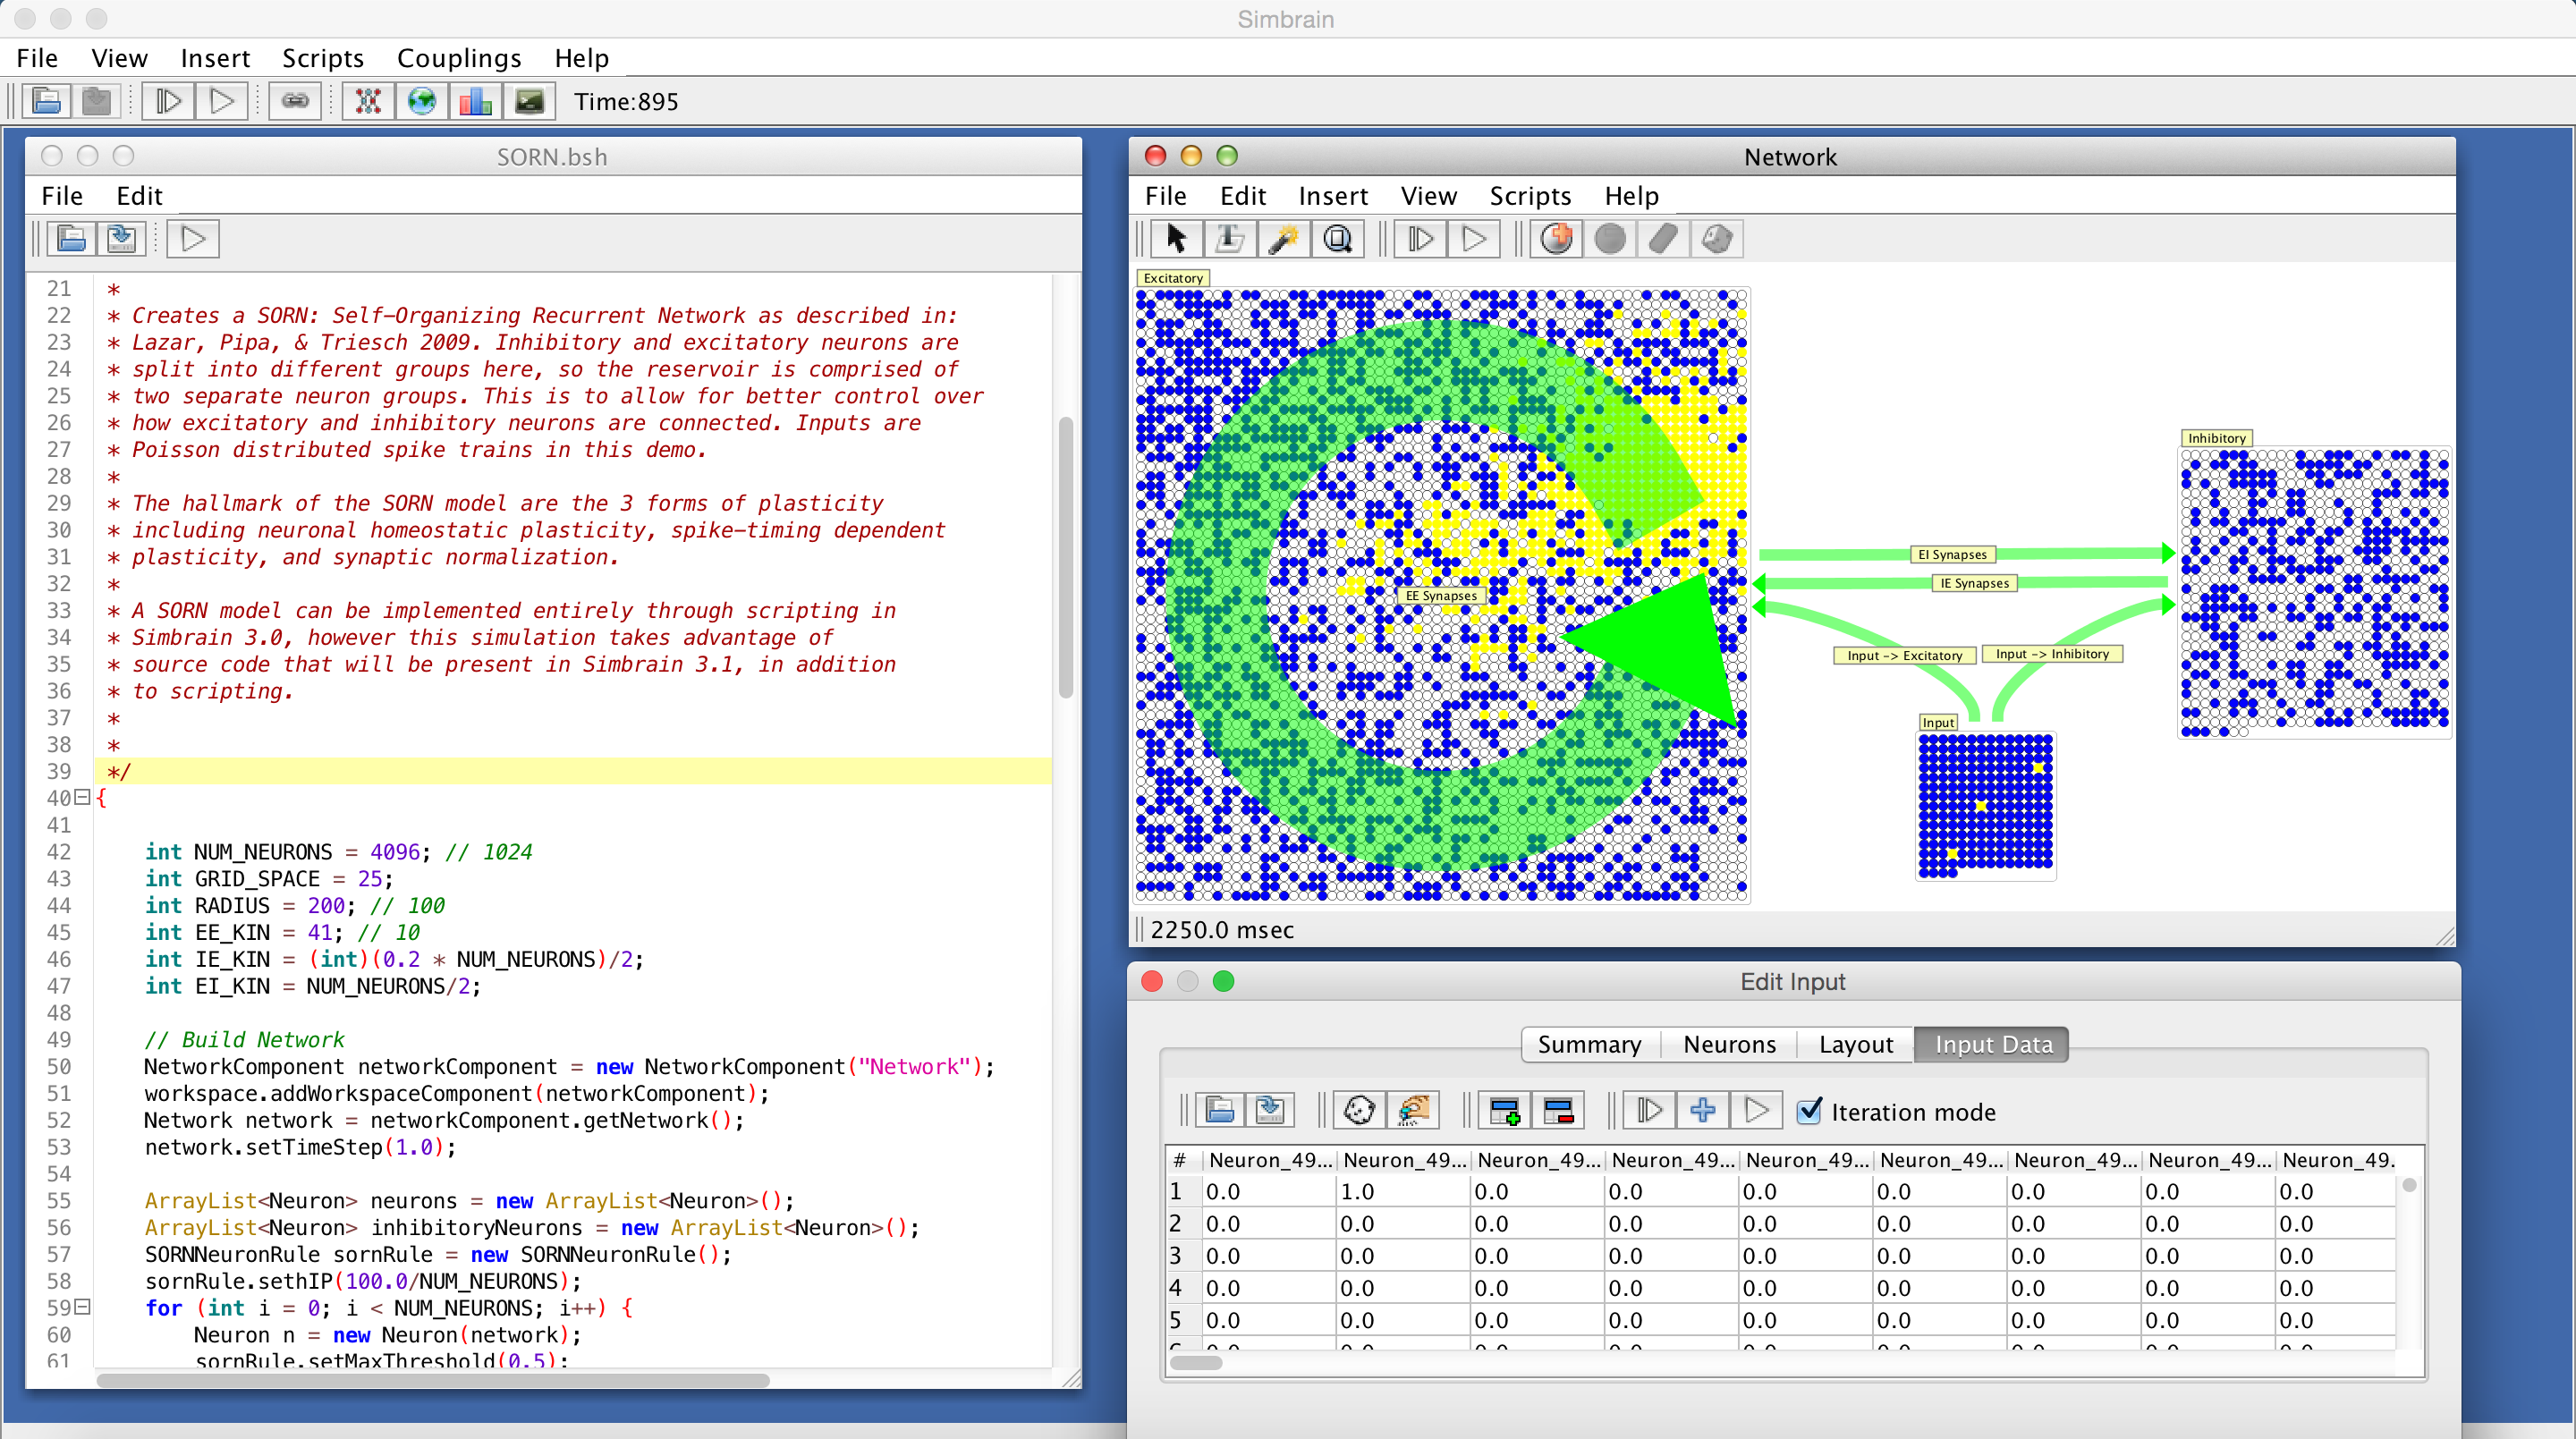Switch to the Neurons tab
Viewport: 2576px width, 1439px height.
[1729, 1044]
